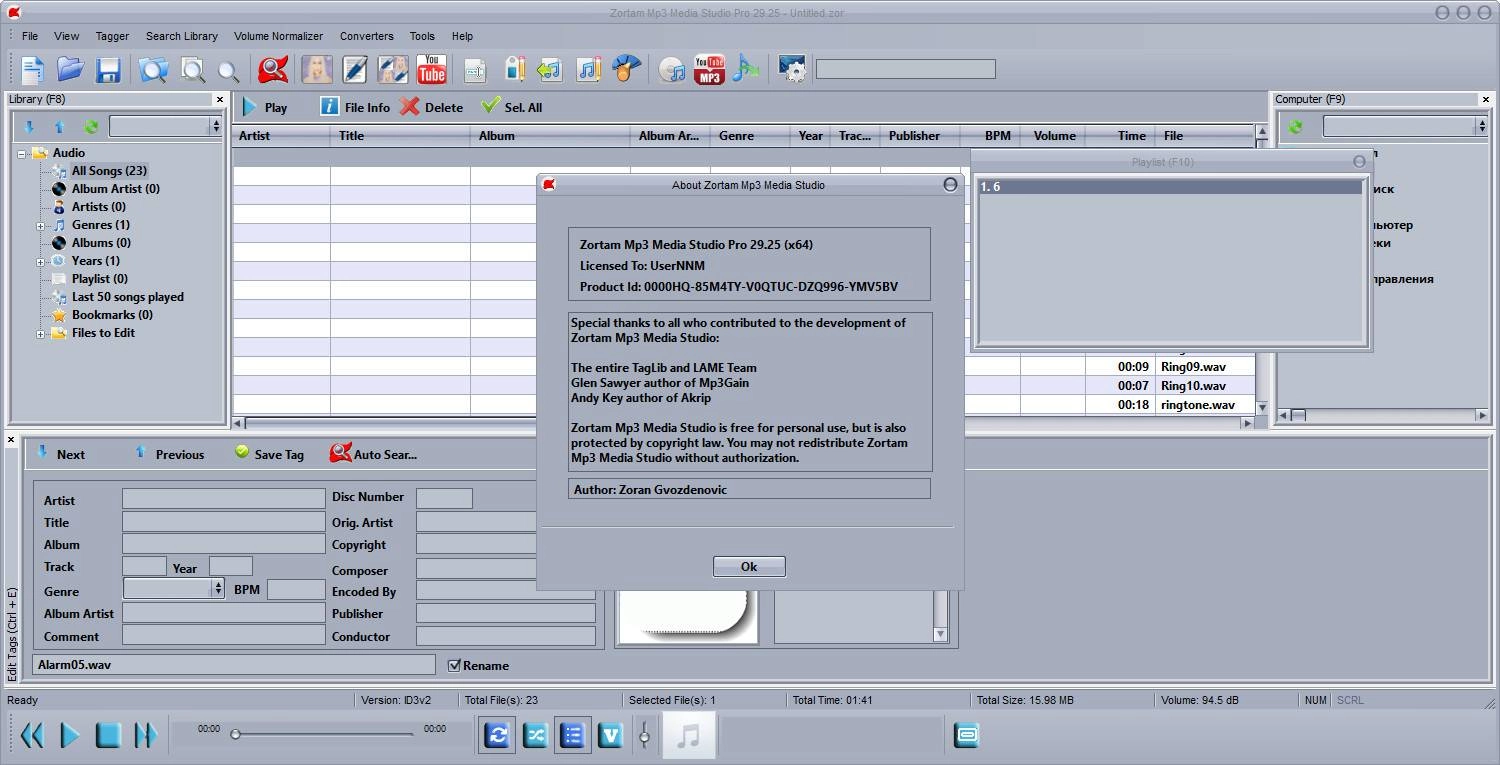Click the music note with pencil toolbar icon

pyautogui.click(x=588, y=69)
